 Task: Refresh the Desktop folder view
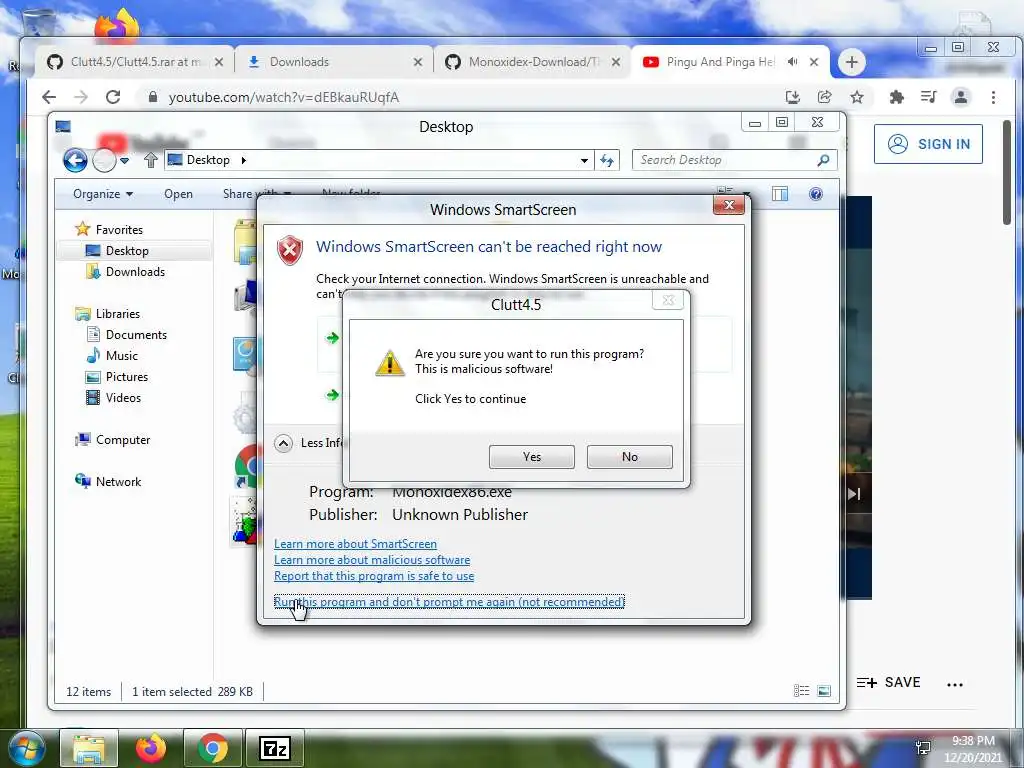pyautogui.click(x=607, y=161)
